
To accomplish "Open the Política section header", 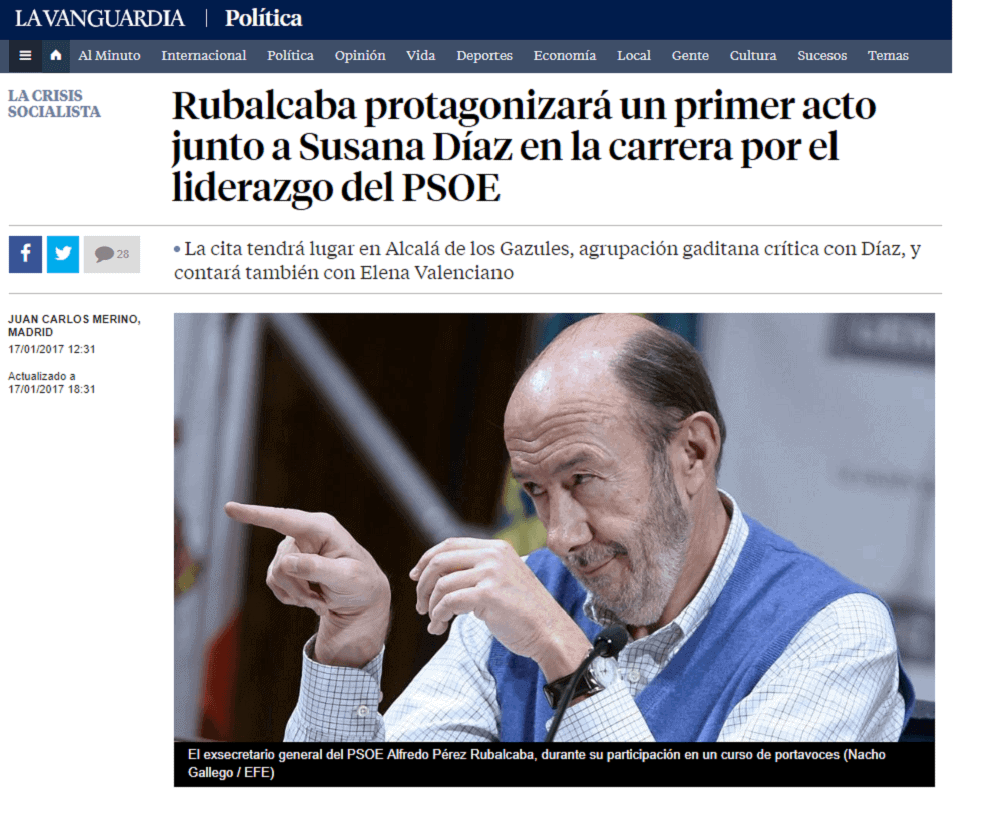I will pos(264,18).
